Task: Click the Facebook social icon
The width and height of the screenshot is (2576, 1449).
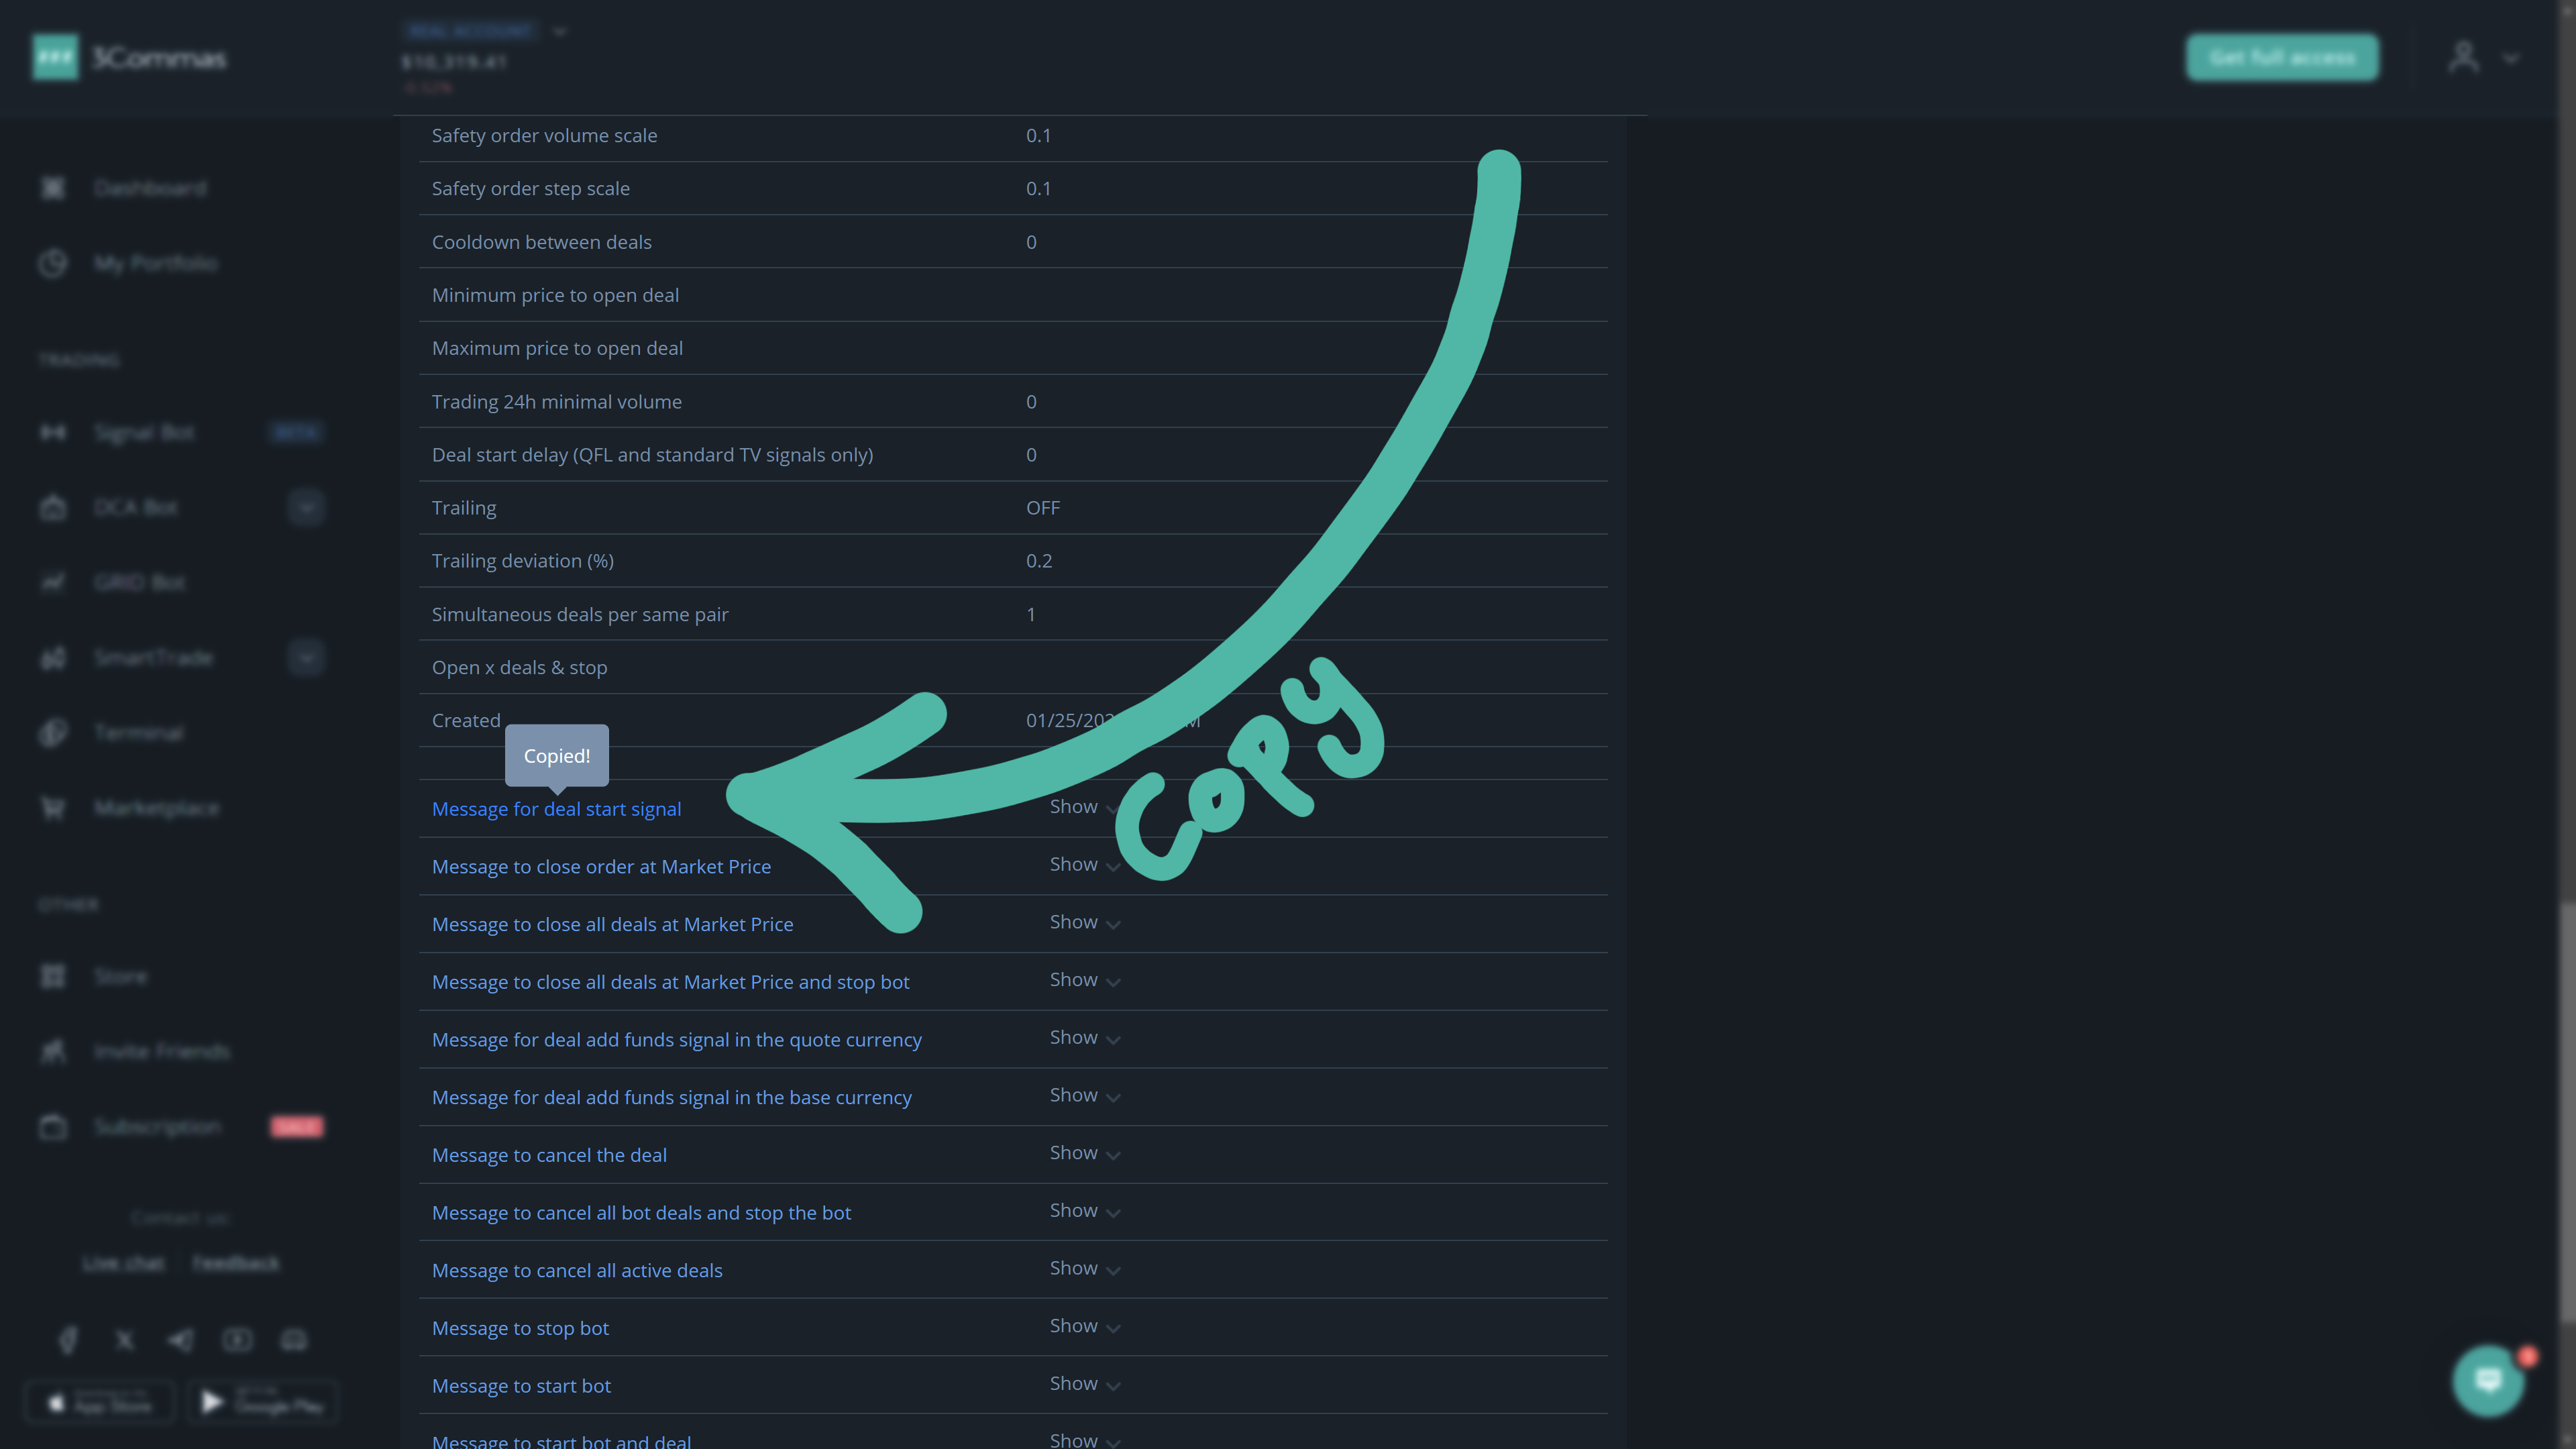Action: point(68,1340)
